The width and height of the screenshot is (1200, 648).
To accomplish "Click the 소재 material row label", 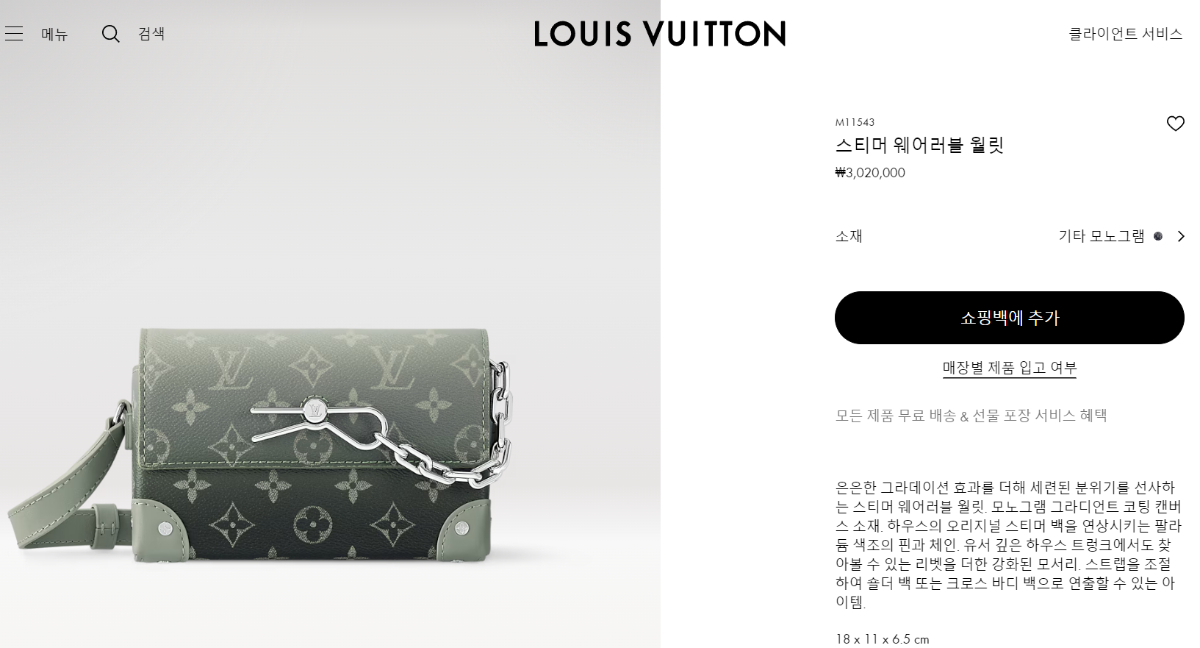I will [x=849, y=236].
